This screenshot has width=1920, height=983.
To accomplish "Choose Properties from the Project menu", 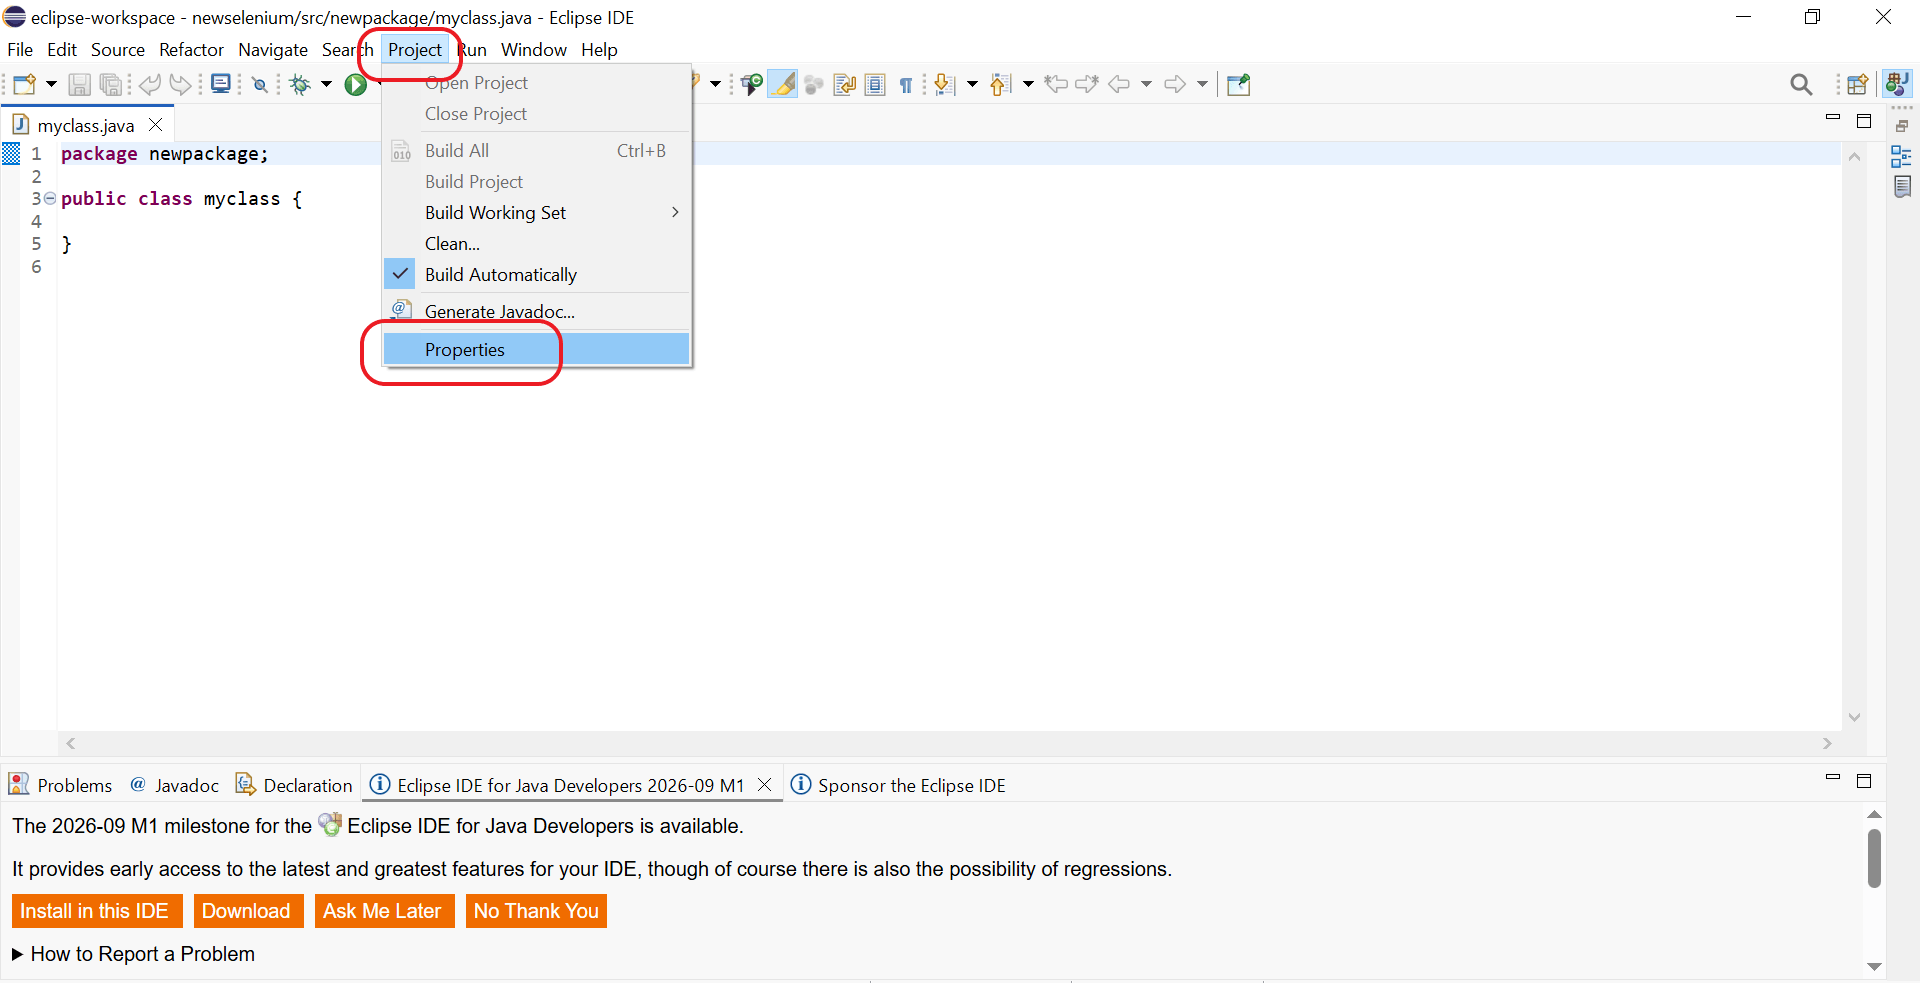I will (536, 349).
